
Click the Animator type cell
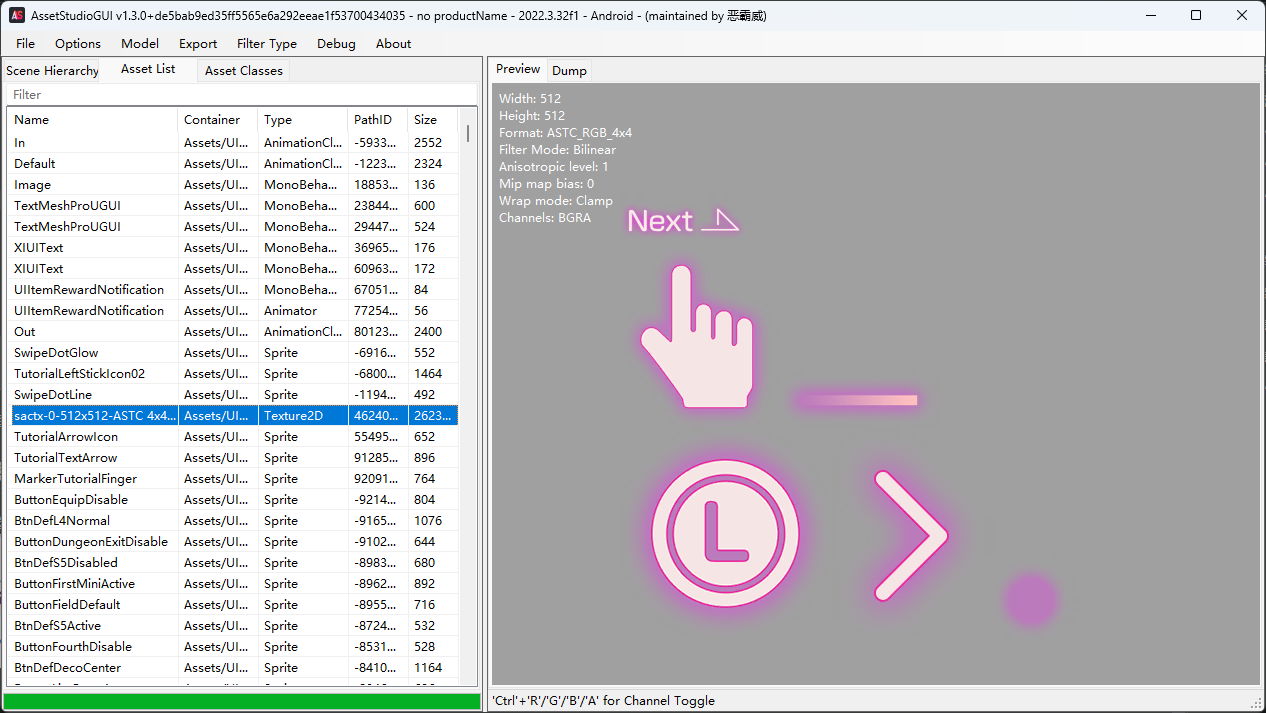[x=303, y=311]
